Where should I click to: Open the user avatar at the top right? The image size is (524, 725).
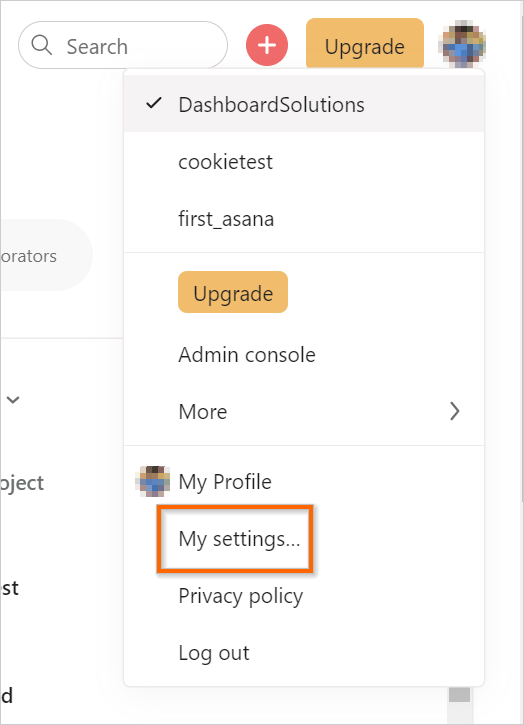[462, 44]
